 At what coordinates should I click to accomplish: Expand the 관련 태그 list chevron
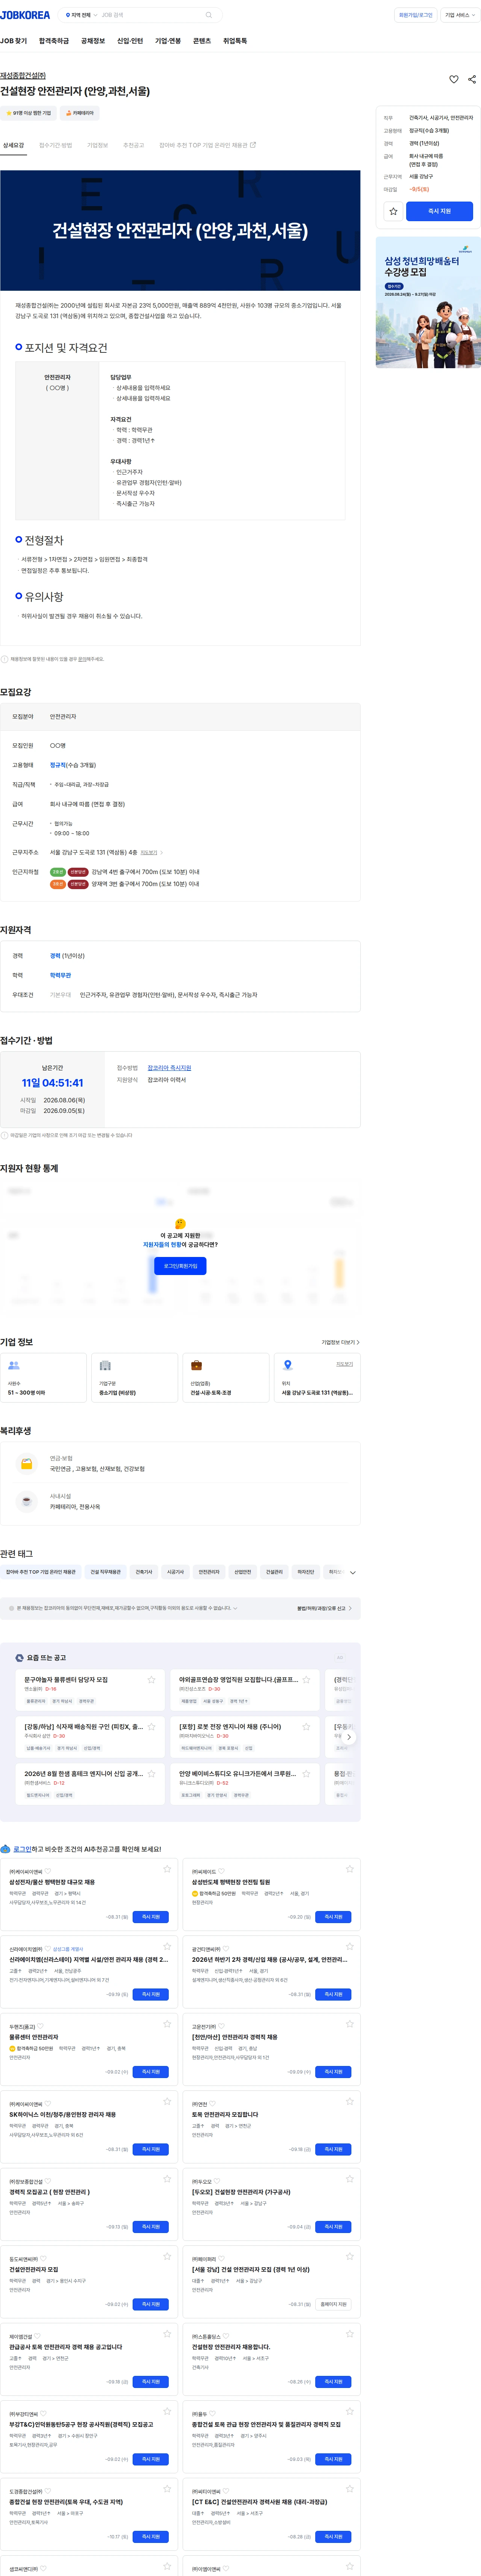click(353, 1572)
